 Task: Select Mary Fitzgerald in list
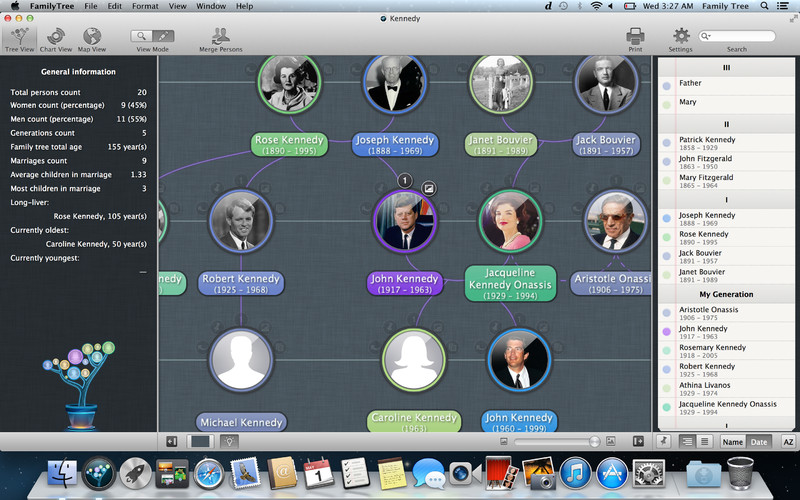tap(727, 181)
